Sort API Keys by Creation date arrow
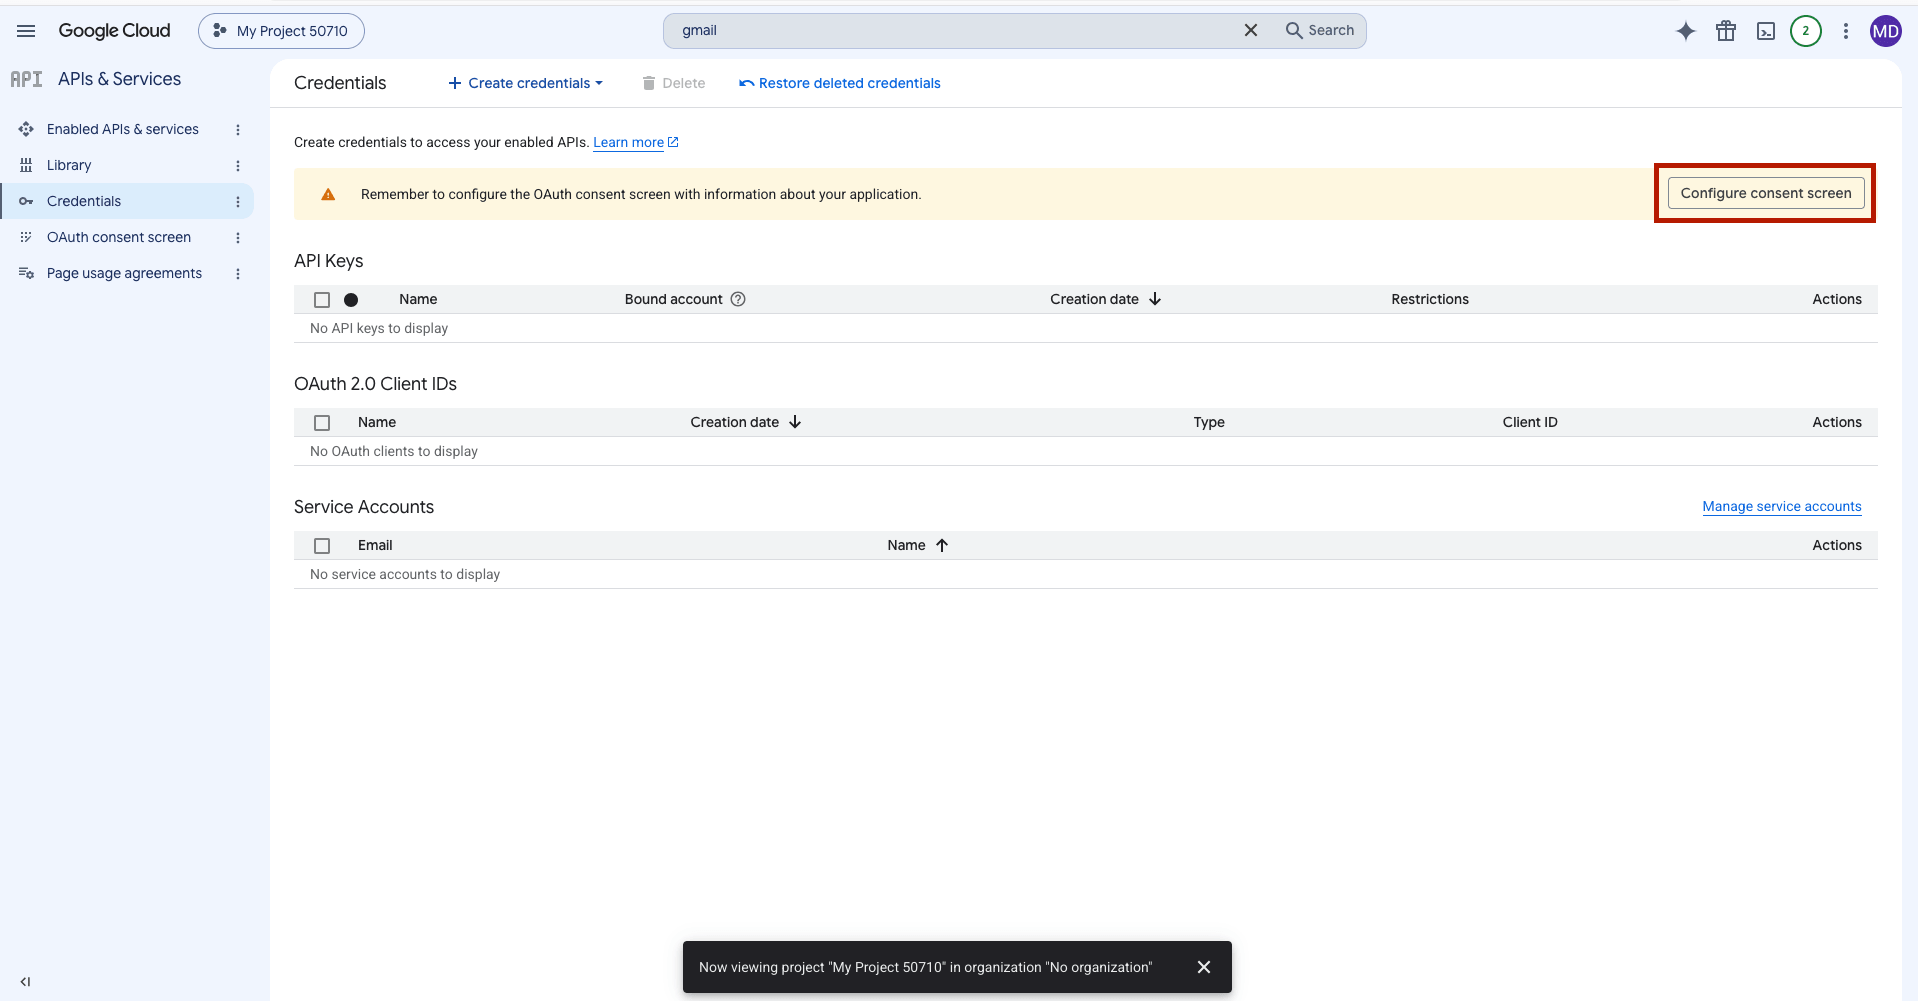The width and height of the screenshot is (1918, 1001). [x=1155, y=299]
